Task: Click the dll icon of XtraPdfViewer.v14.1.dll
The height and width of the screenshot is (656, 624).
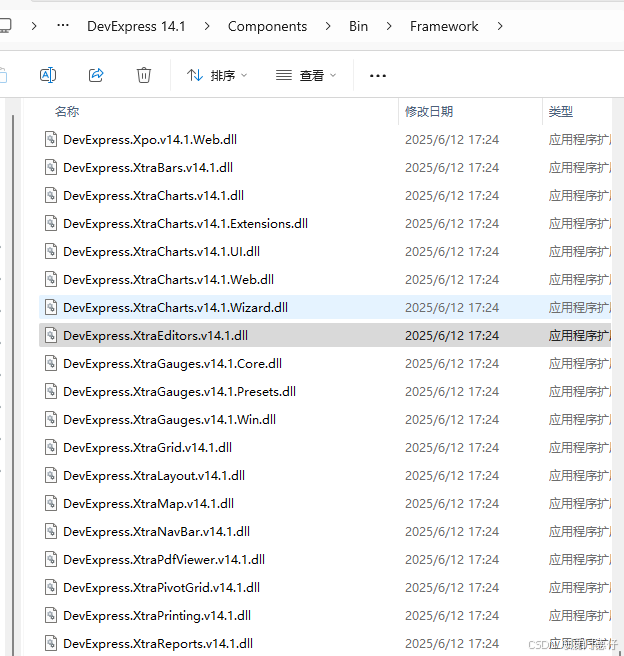Action: click(51, 560)
